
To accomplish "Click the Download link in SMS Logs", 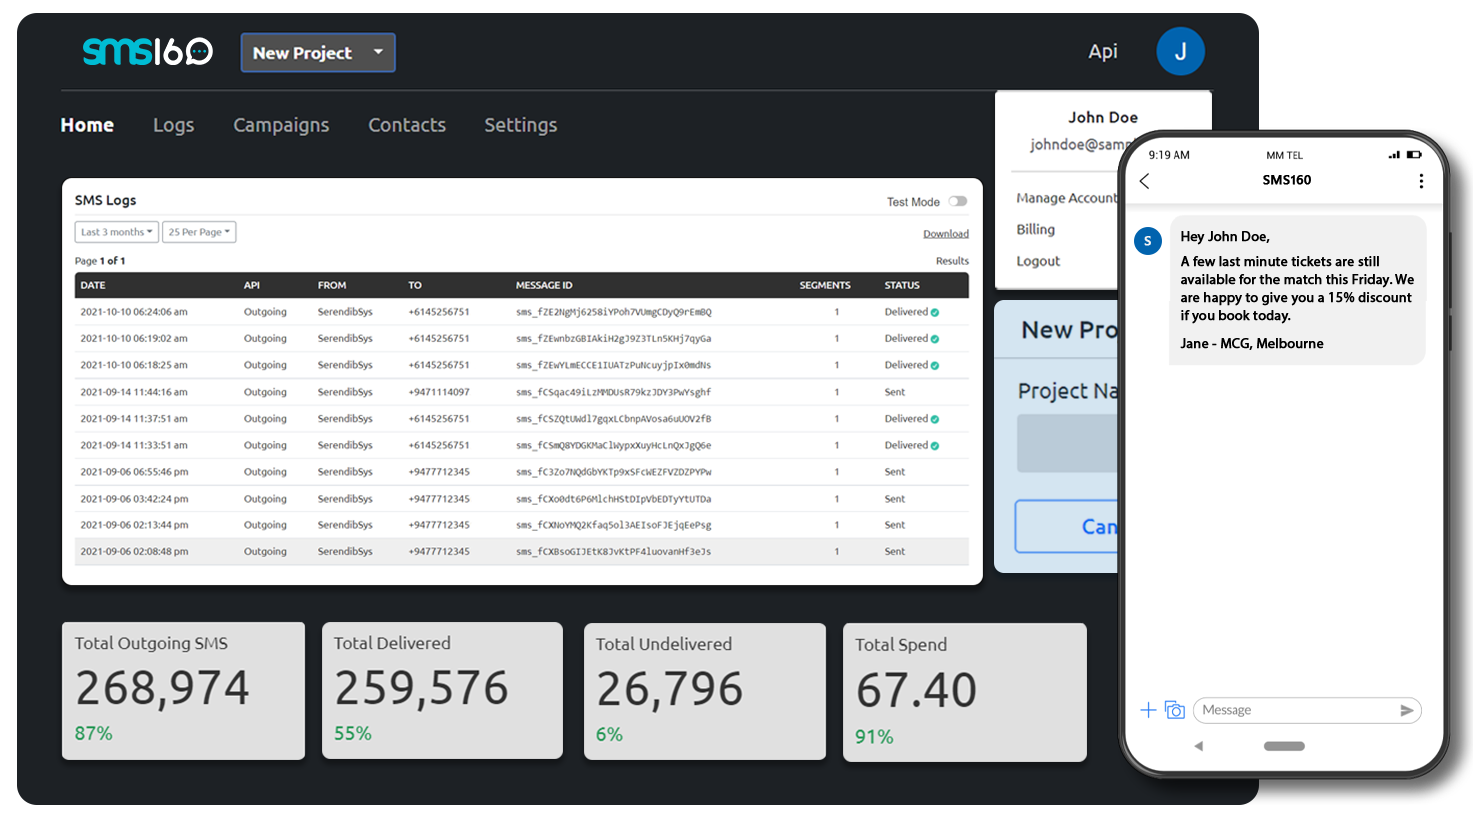I will click(945, 234).
